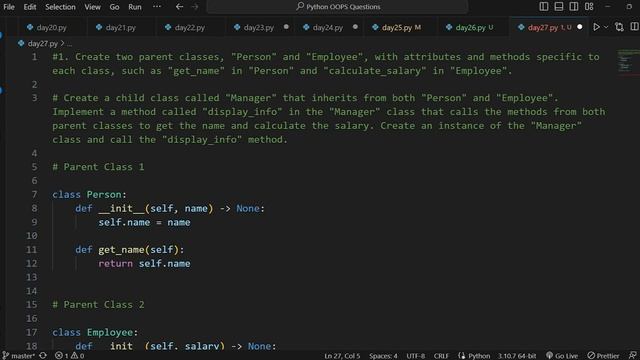Click the code minimap
Viewport: 640px width, 360px height.
coord(628,62)
